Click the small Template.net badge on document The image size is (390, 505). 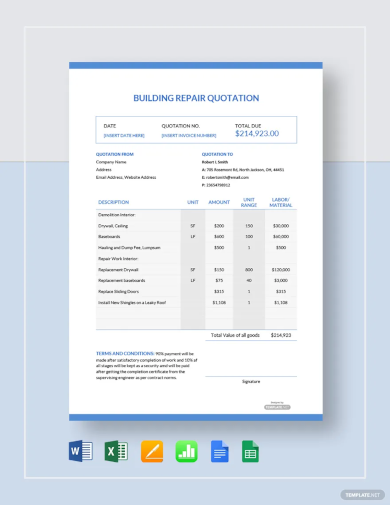click(277, 407)
